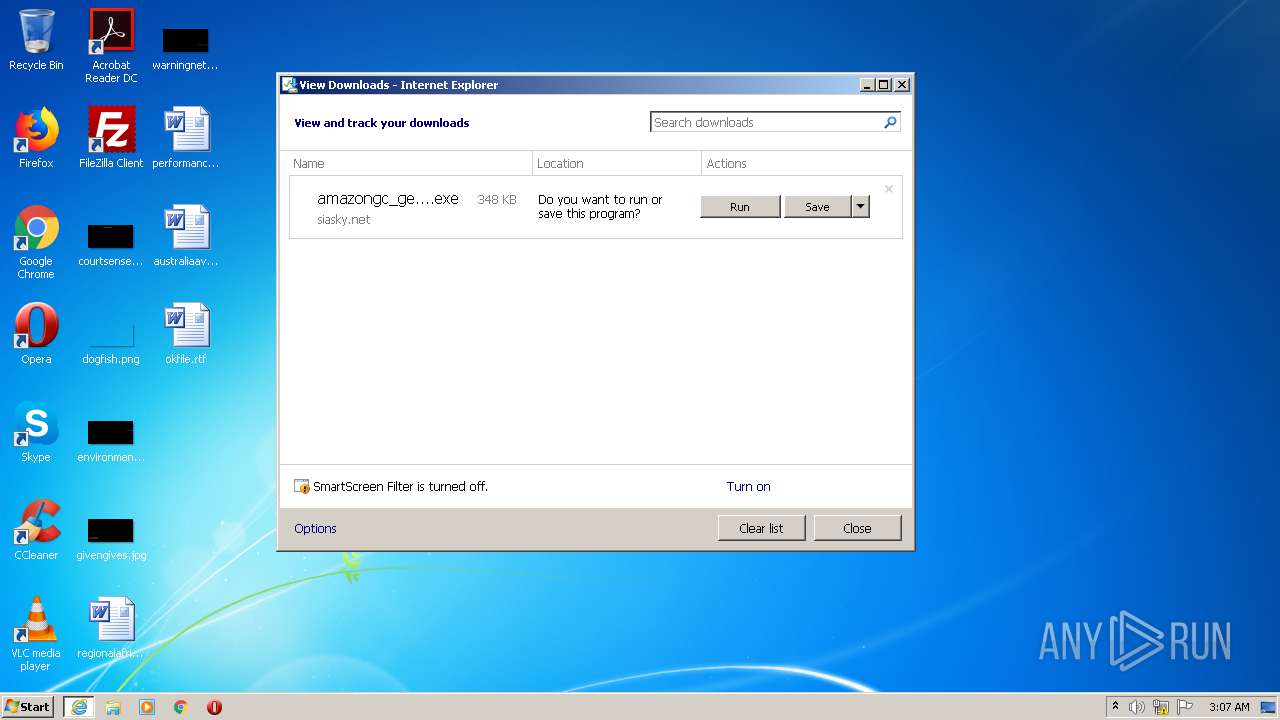This screenshot has width=1280, height=720.
Task: Select the Google Chrome desktop icon
Action: point(36,242)
